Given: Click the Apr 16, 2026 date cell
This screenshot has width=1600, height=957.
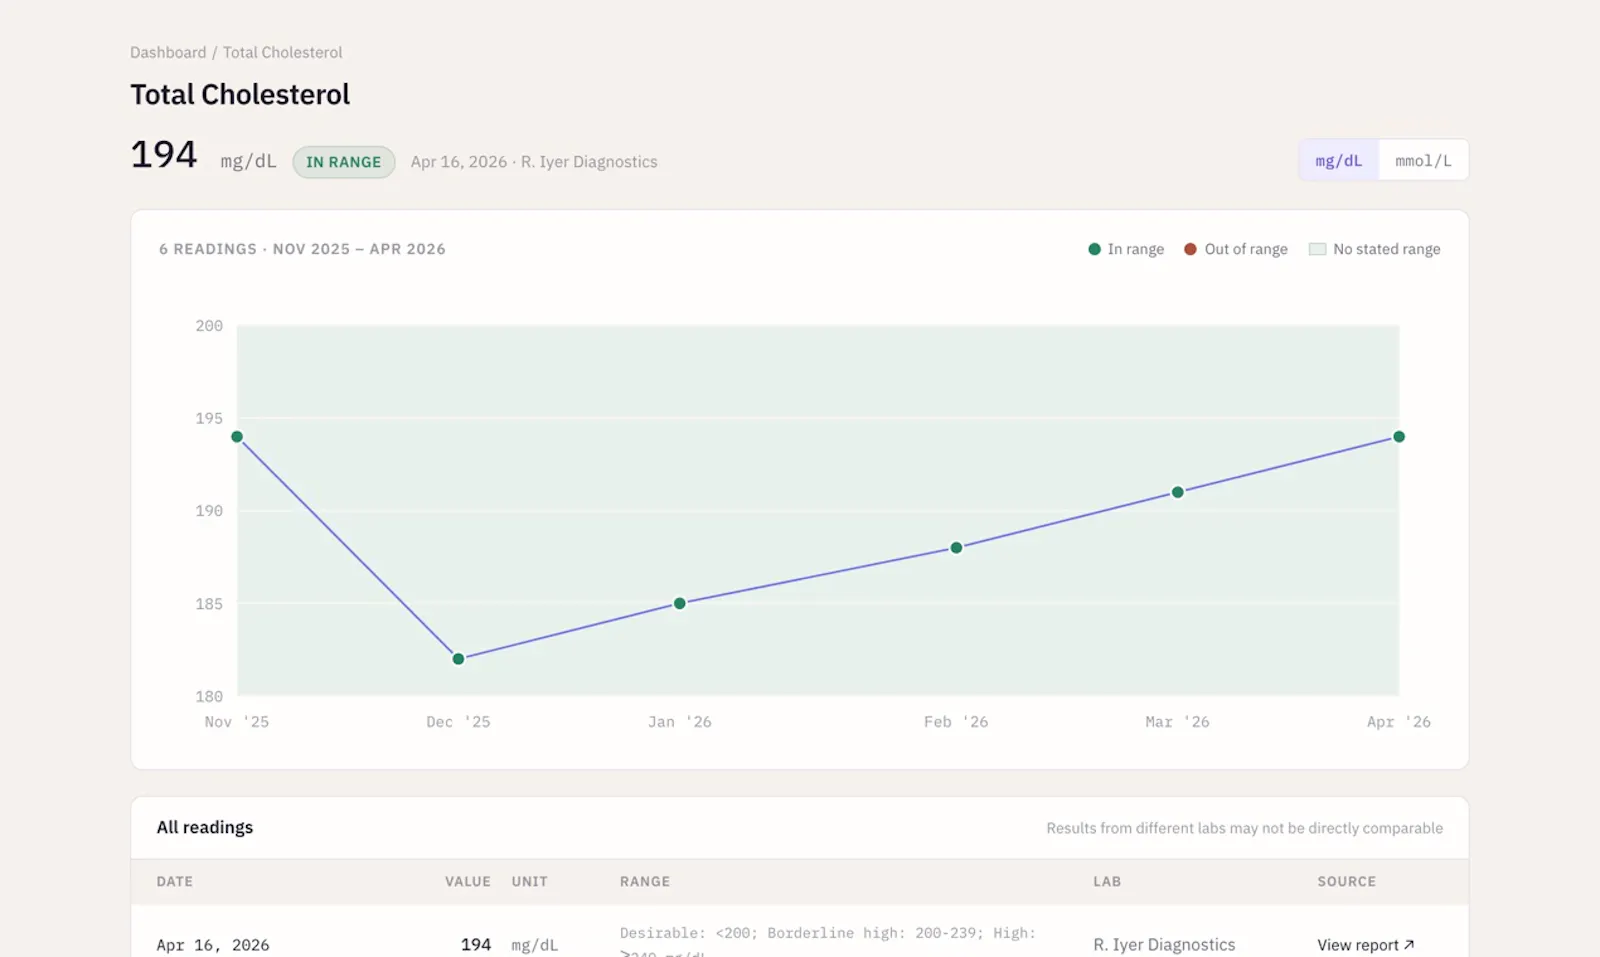Looking at the screenshot, I should click(213, 945).
